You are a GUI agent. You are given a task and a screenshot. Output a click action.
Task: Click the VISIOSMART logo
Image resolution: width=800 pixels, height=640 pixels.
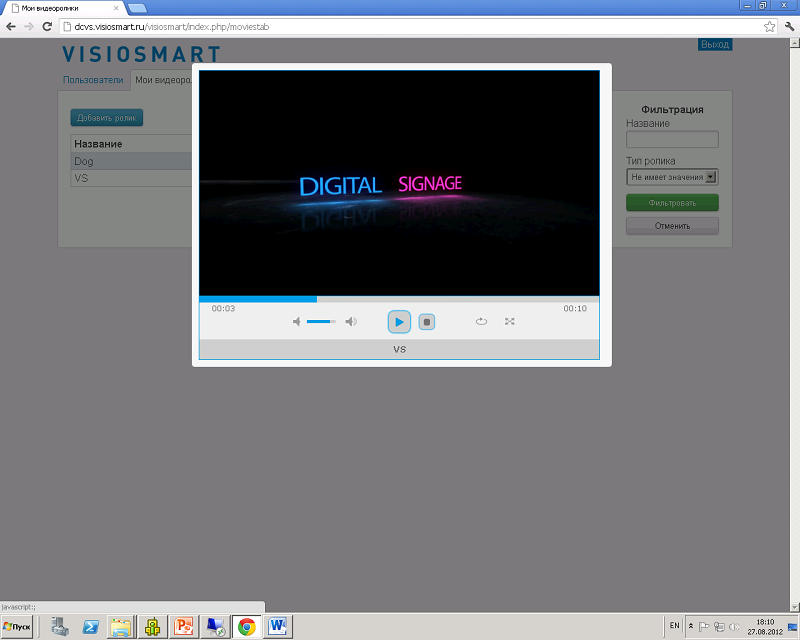pyautogui.click(x=141, y=54)
